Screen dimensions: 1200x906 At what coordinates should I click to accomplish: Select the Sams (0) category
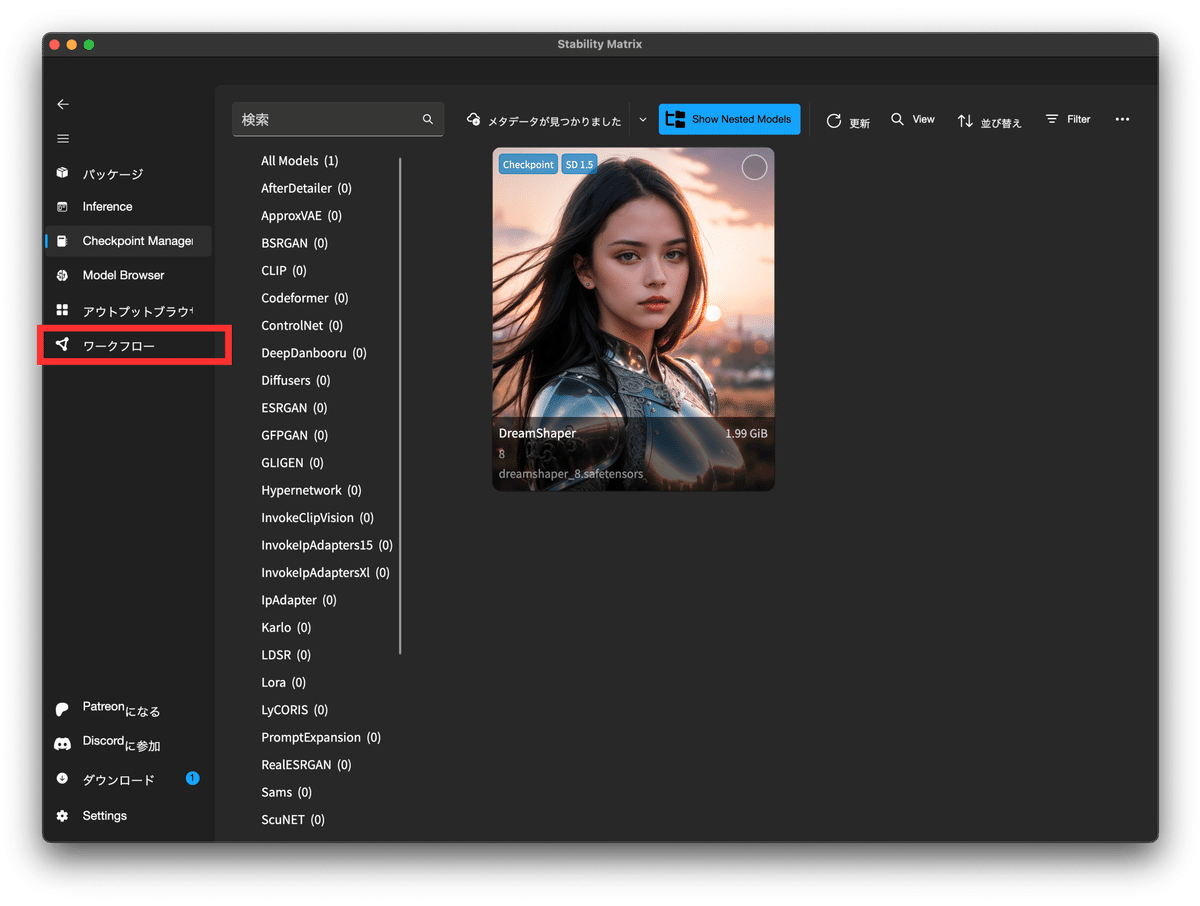pos(286,793)
